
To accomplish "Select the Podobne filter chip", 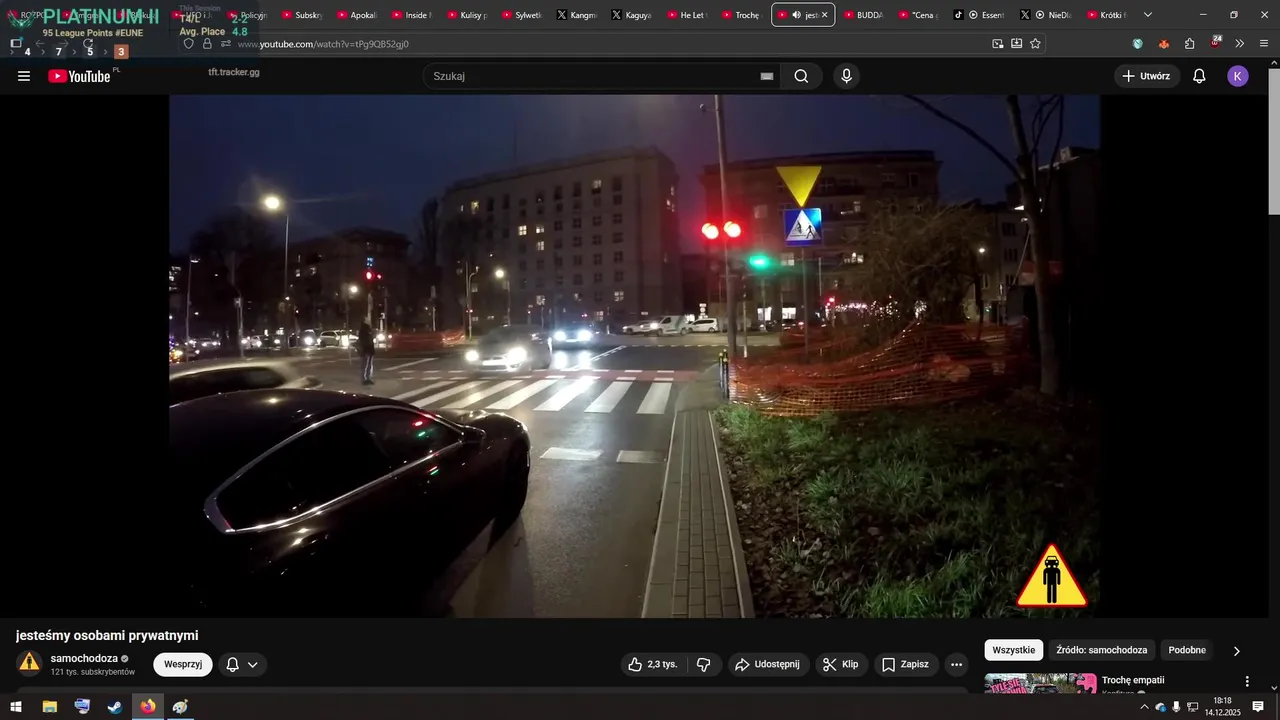I will (1187, 650).
